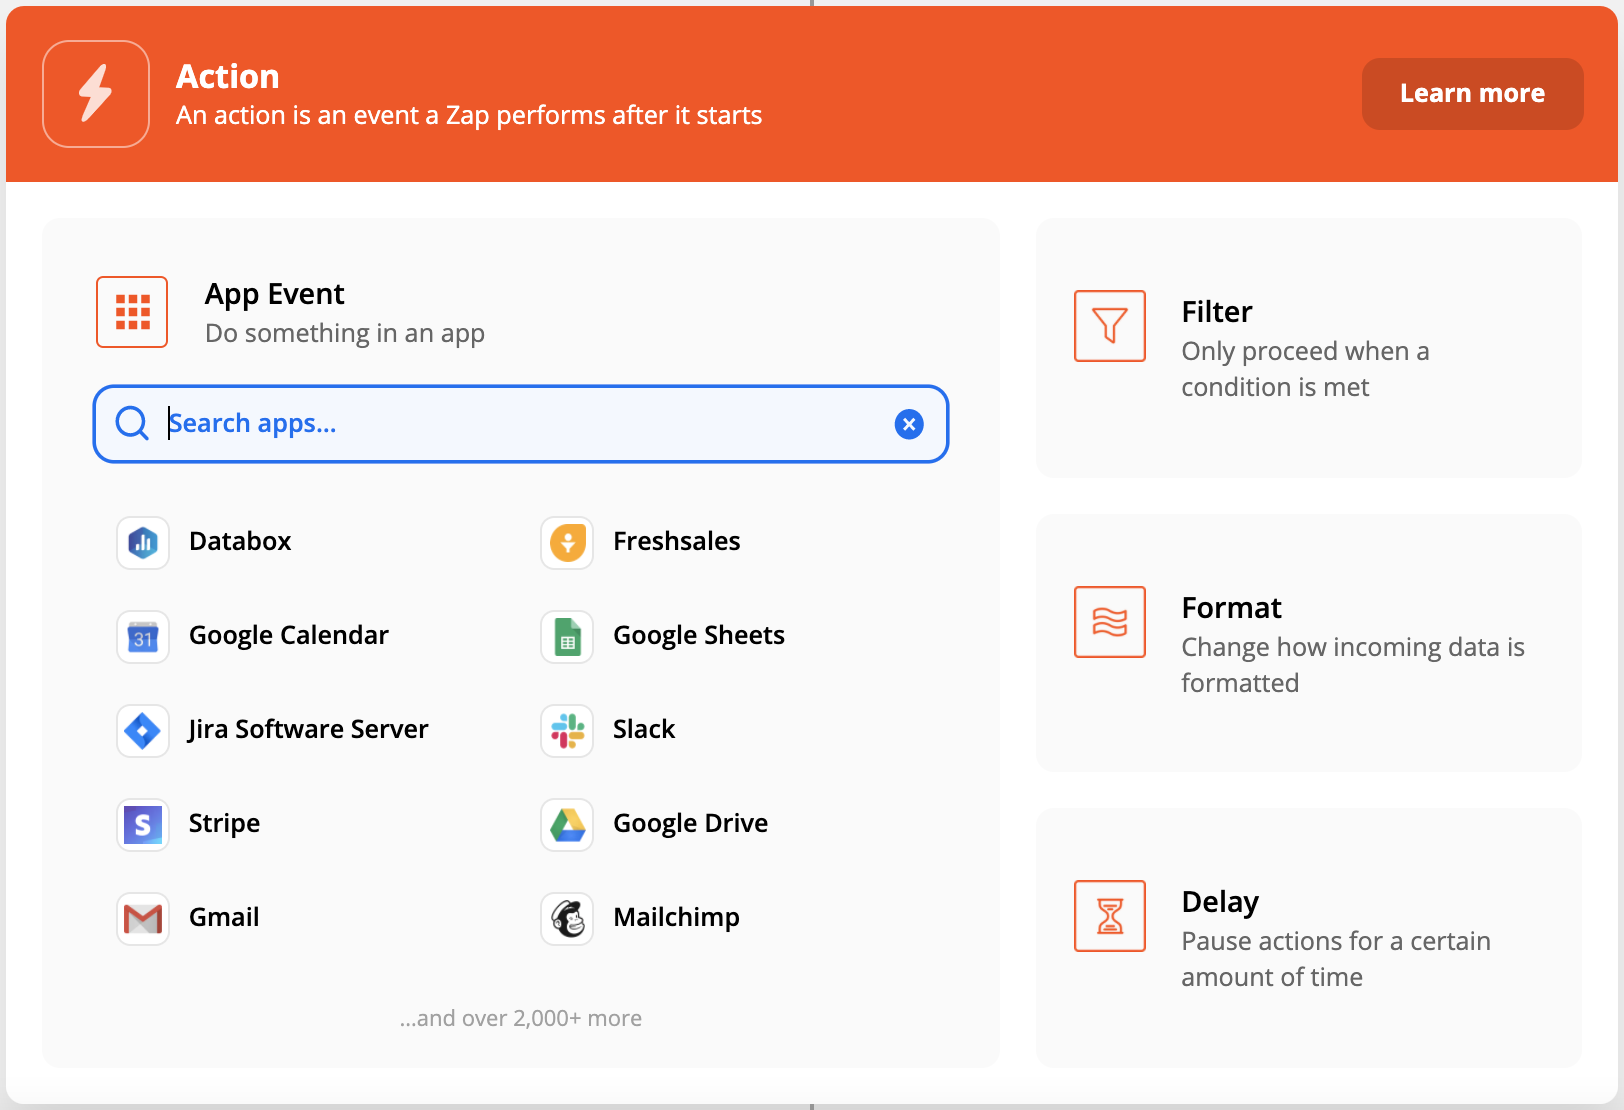Click 'Change how incoming data is formatted'
The width and height of the screenshot is (1624, 1110).
(x=1353, y=665)
